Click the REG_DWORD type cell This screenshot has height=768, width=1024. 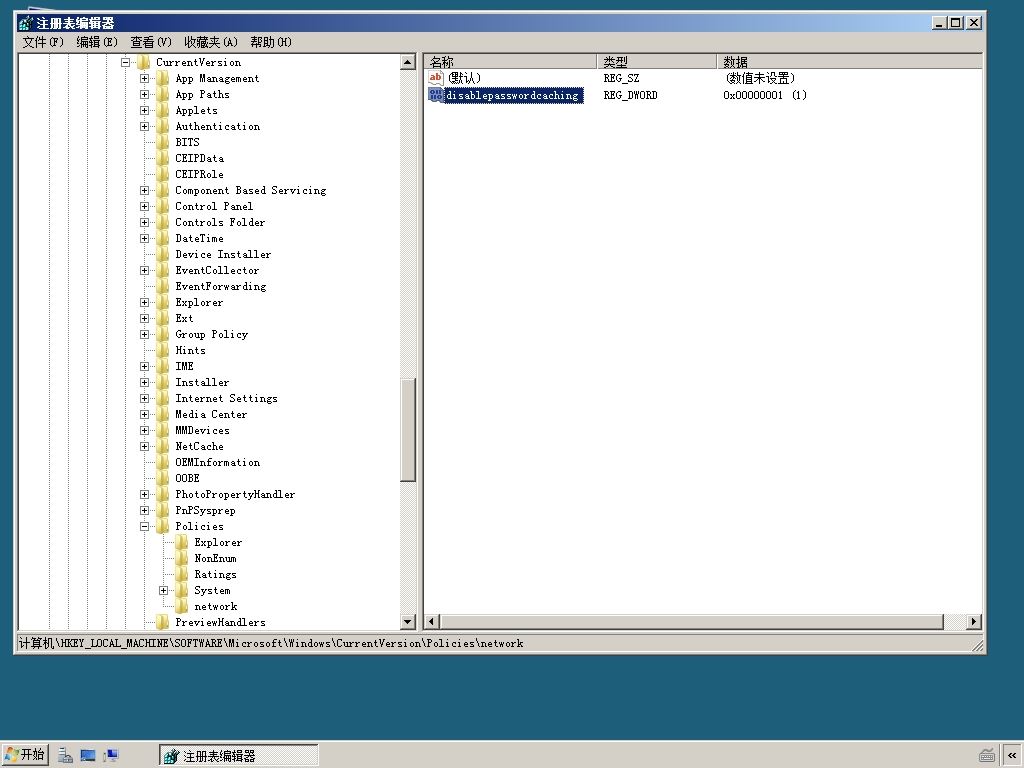(630, 95)
